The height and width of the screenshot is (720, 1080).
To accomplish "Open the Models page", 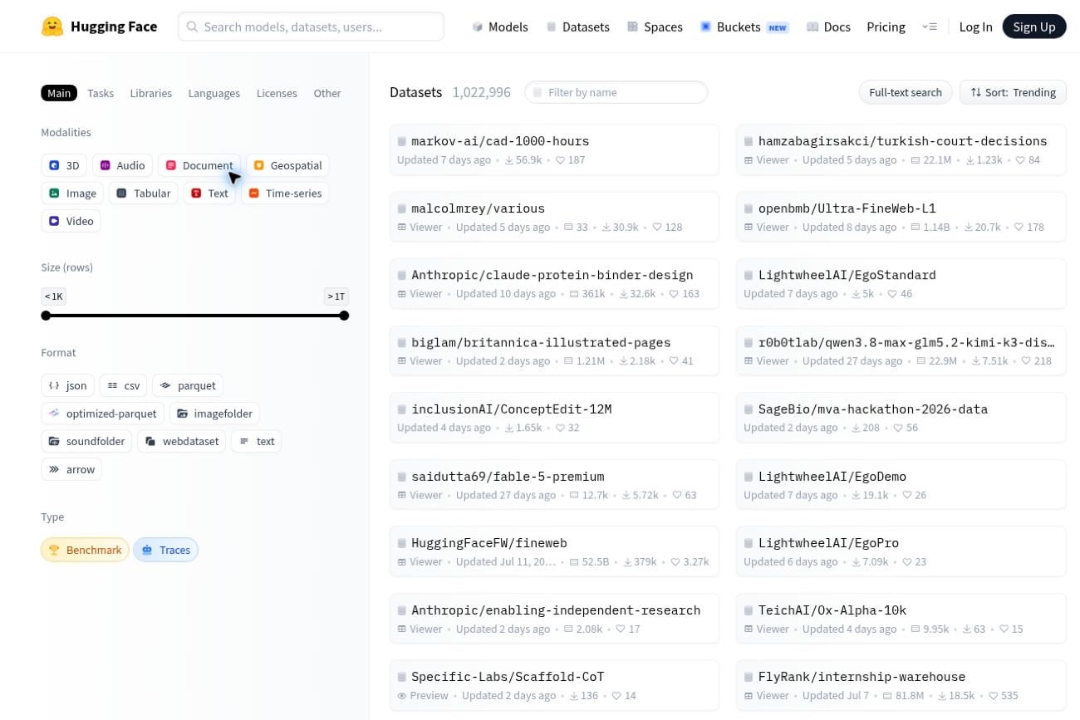I will click(x=500, y=27).
